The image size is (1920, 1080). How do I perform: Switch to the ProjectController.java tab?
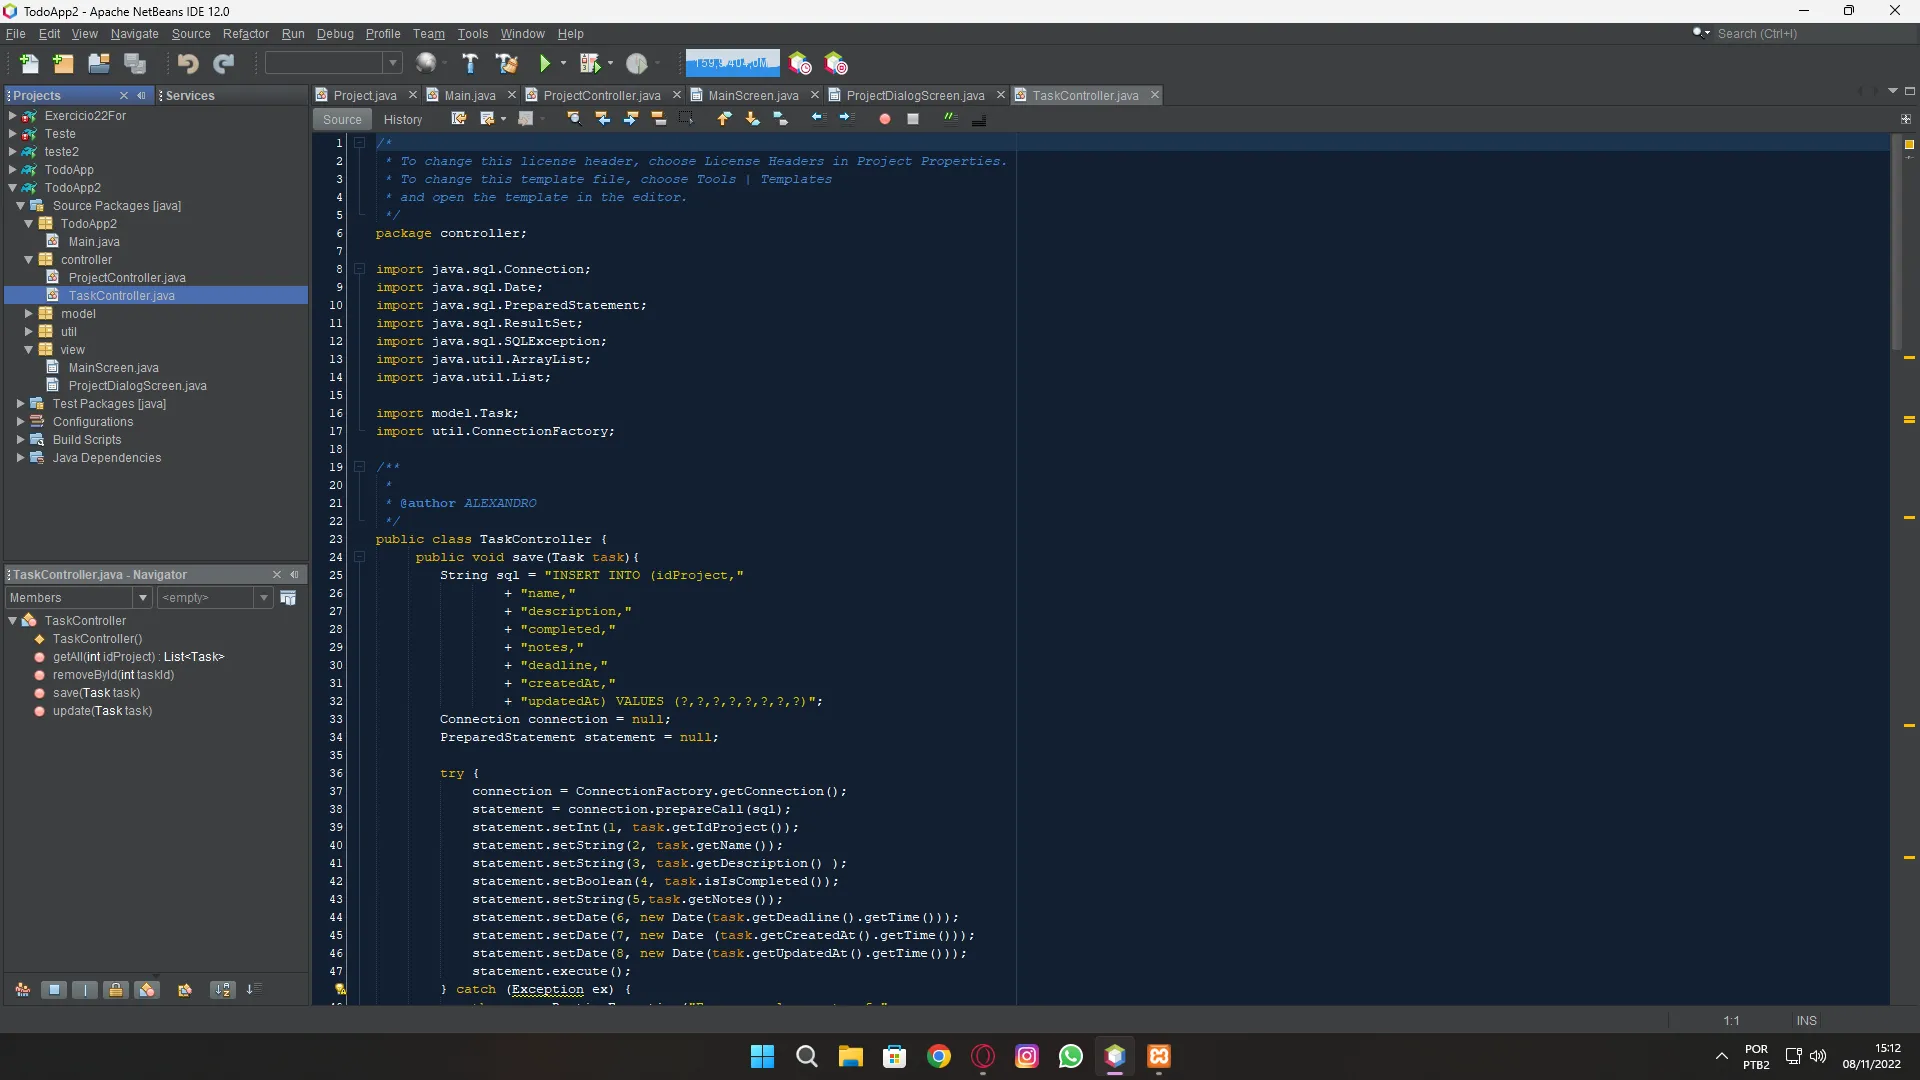pyautogui.click(x=601, y=96)
